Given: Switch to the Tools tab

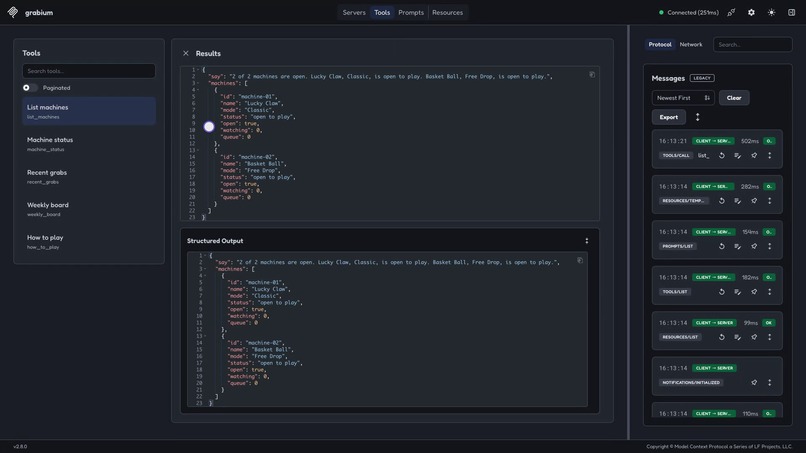Looking at the screenshot, I should [x=382, y=12].
